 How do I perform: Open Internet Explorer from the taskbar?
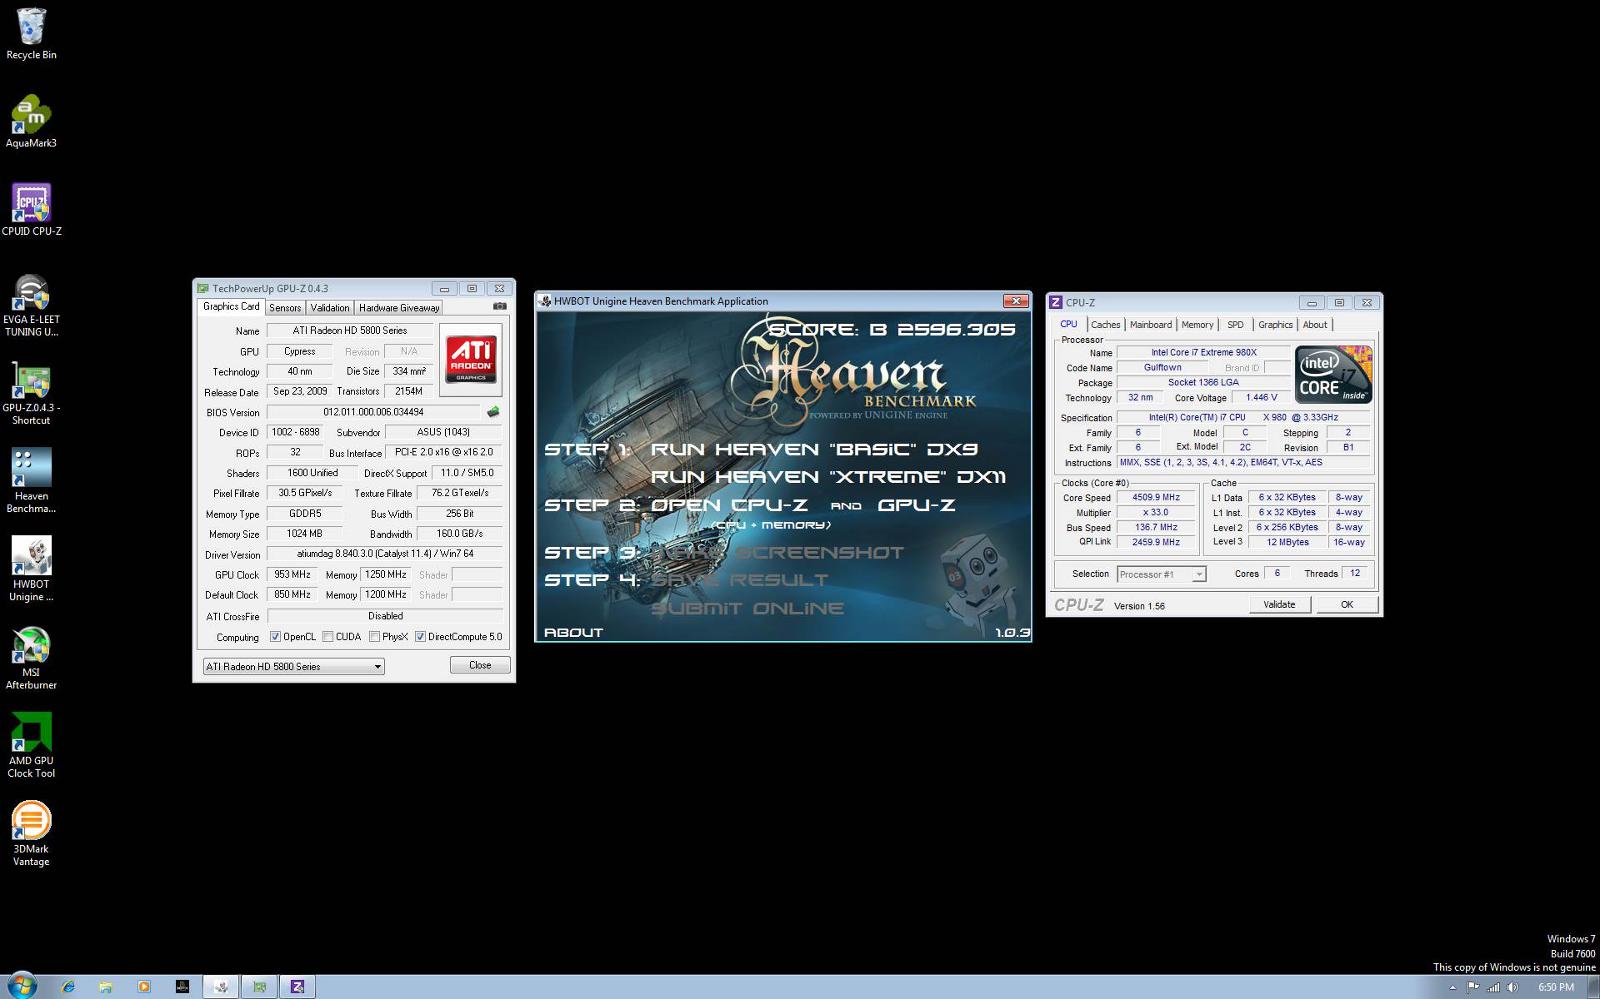[68, 987]
